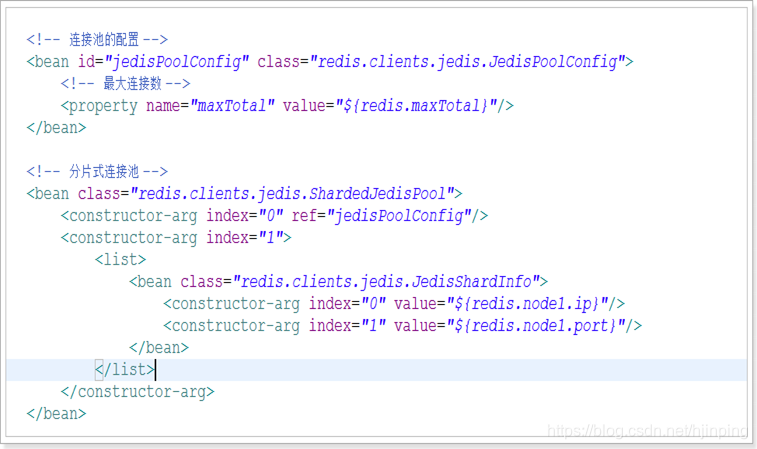Click class value "redis.clients.jedis.JedisPoolConfig"
This screenshot has height=449, width=757.
click(x=467, y=62)
